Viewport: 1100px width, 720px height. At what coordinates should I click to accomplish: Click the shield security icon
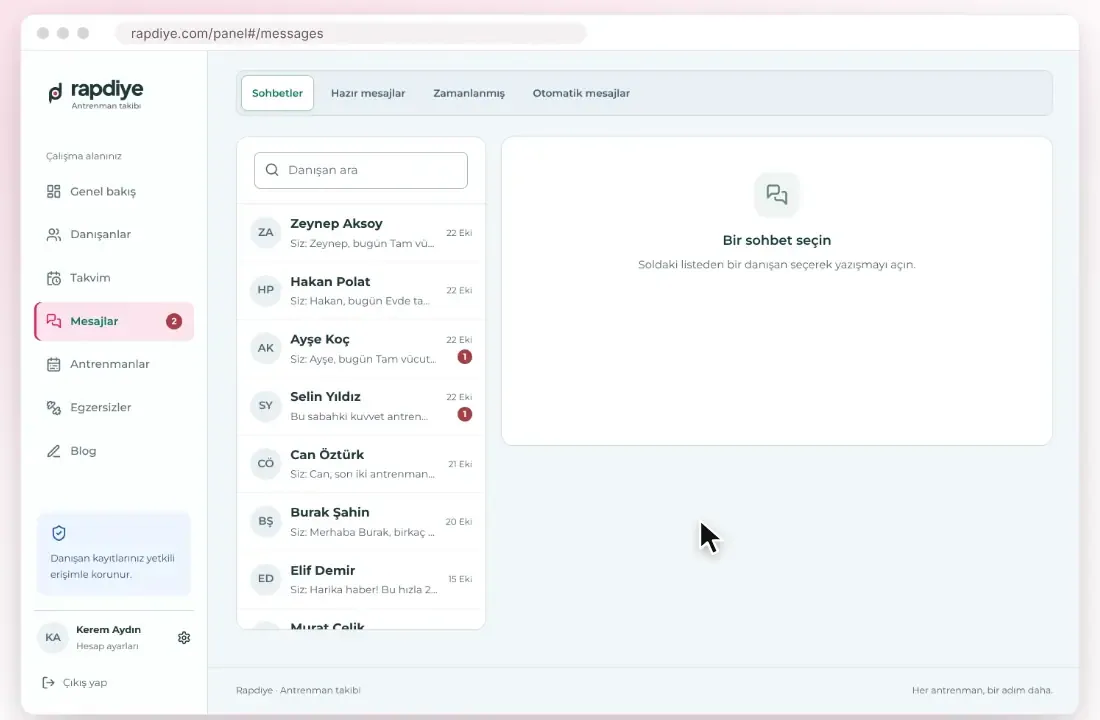(59, 533)
